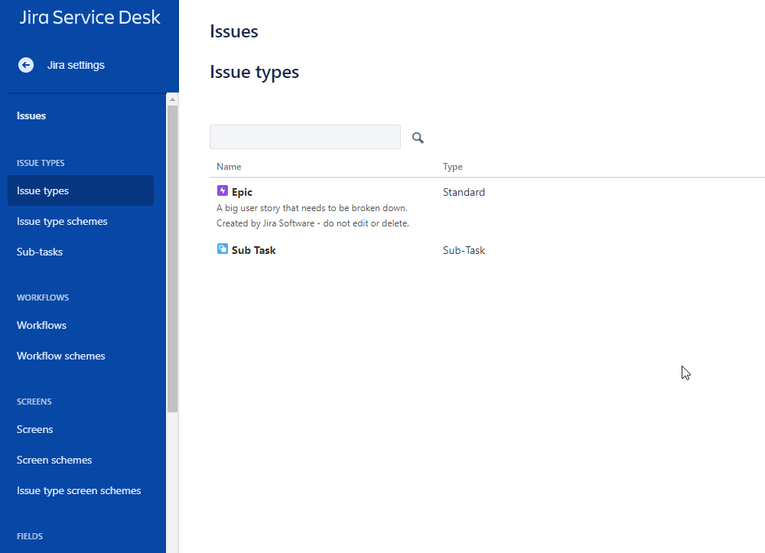Image resolution: width=765 pixels, height=553 pixels.
Task: Click the 'Issue types' page heading
Action: tap(254, 72)
